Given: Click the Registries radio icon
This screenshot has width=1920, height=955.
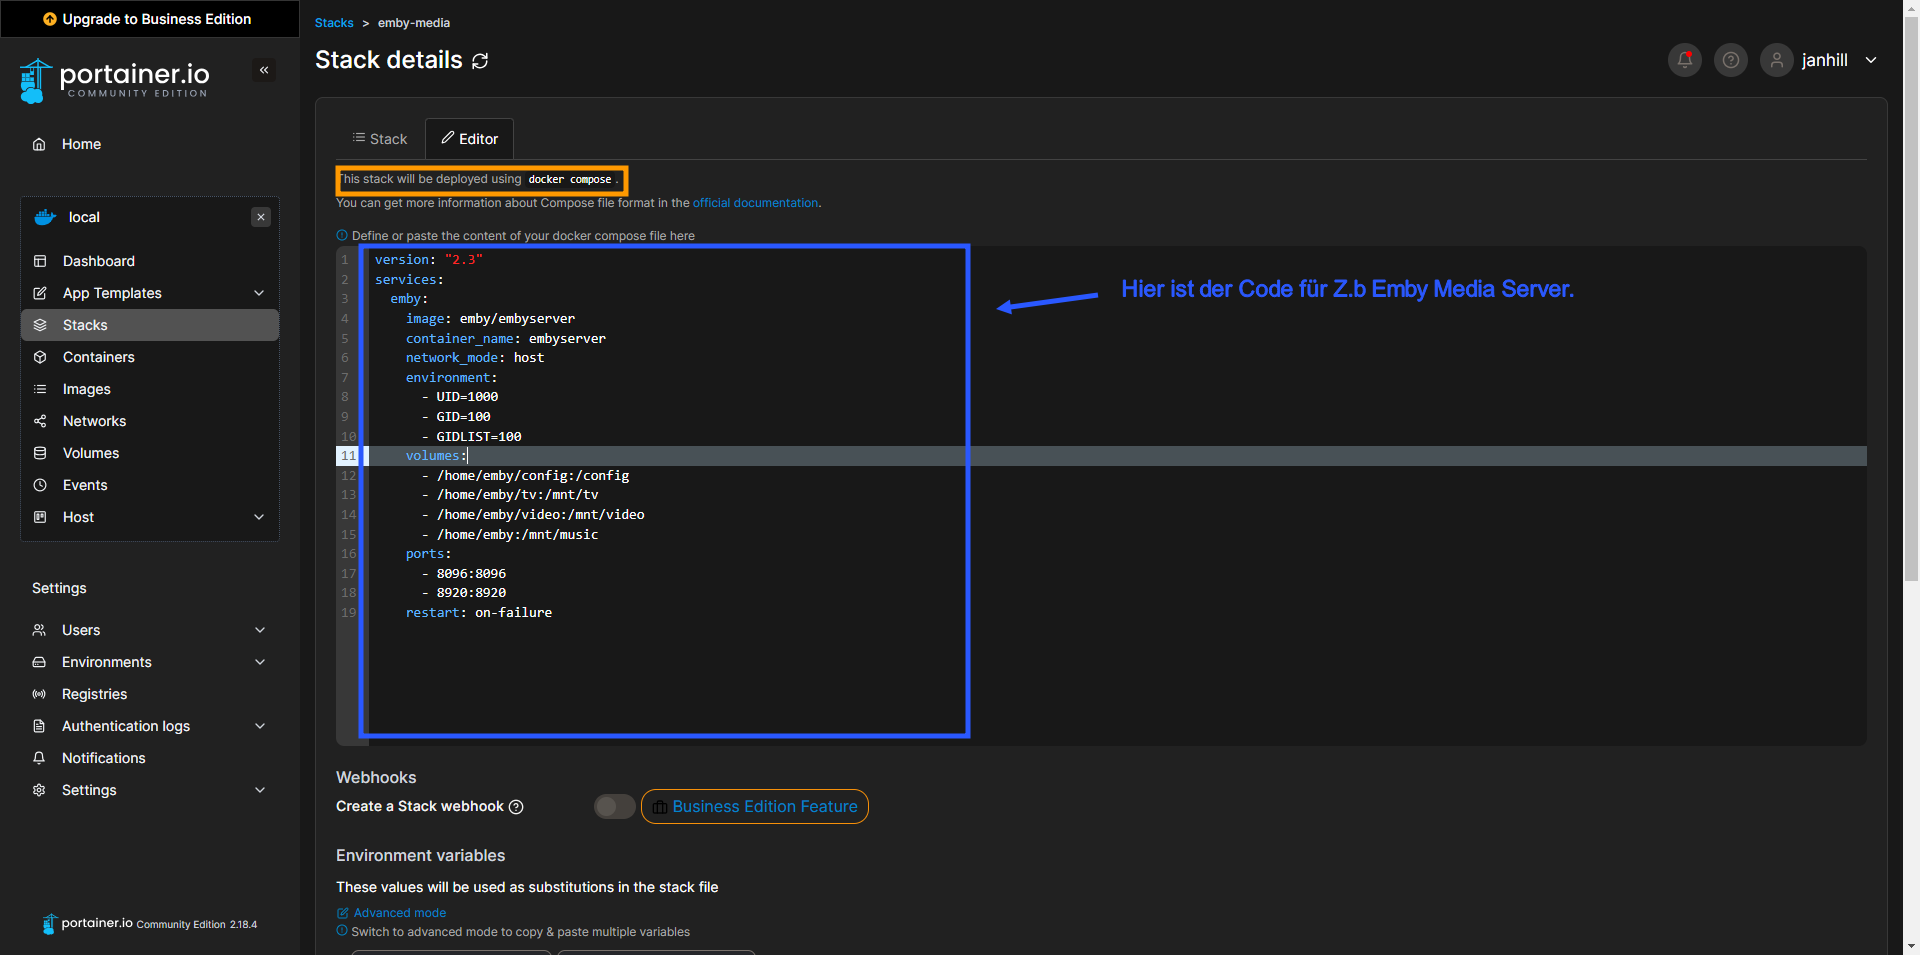Looking at the screenshot, I should coord(39,694).
